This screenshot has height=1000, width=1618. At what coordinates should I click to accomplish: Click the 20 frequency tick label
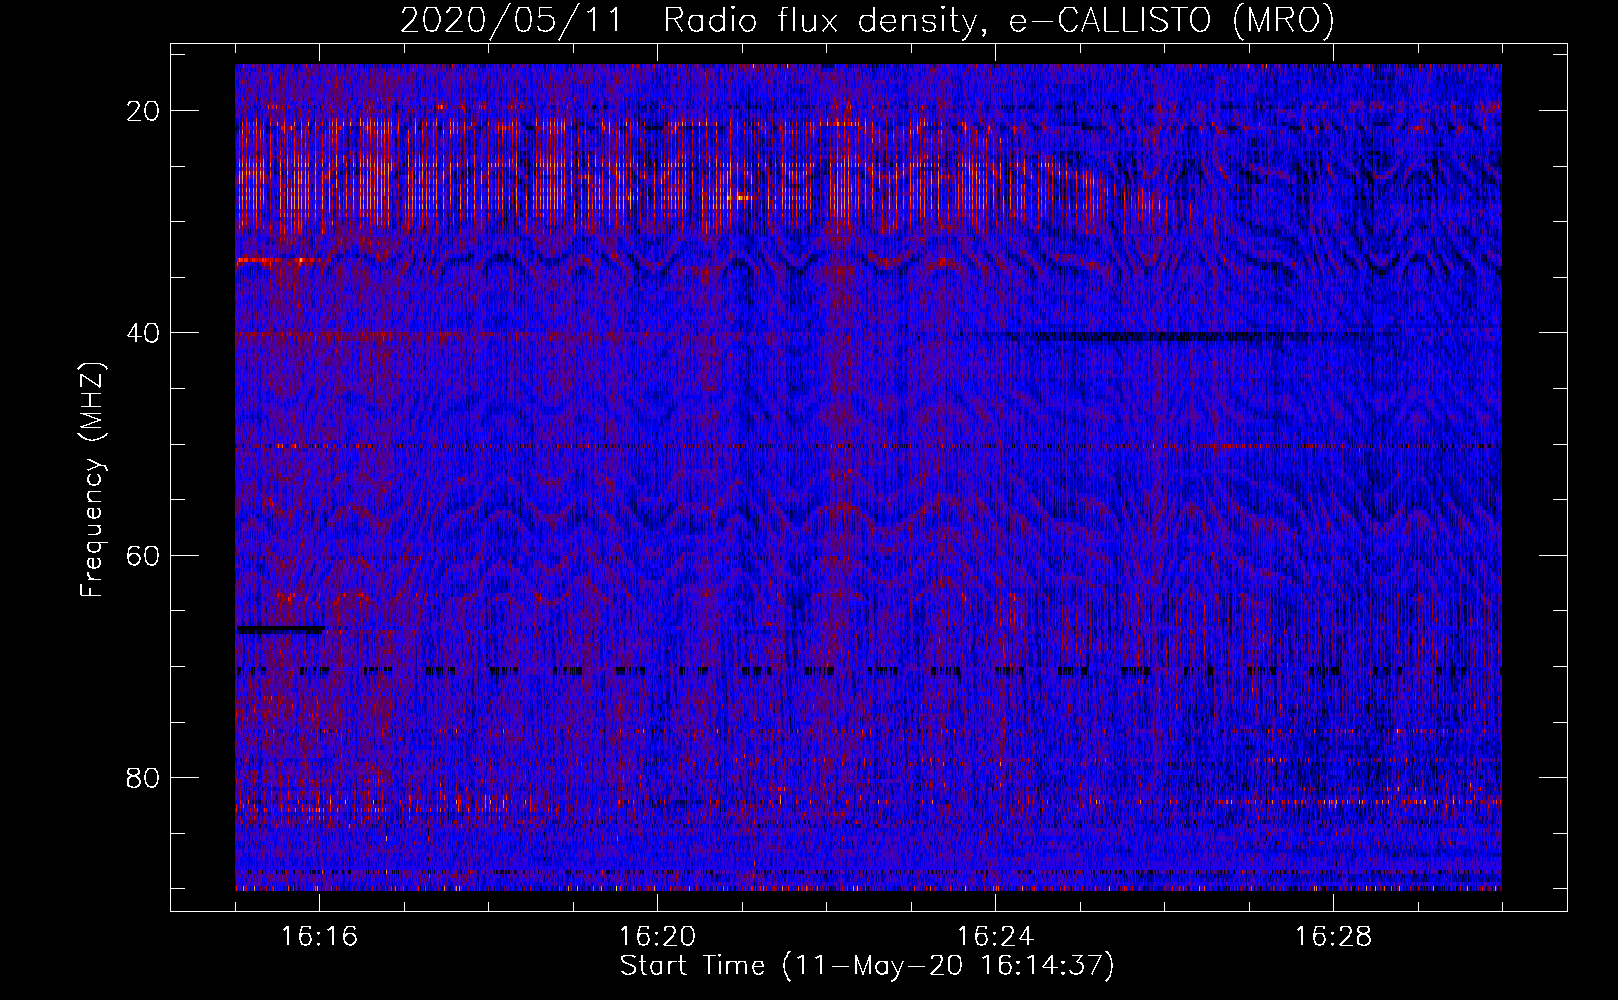coord(144,110)
